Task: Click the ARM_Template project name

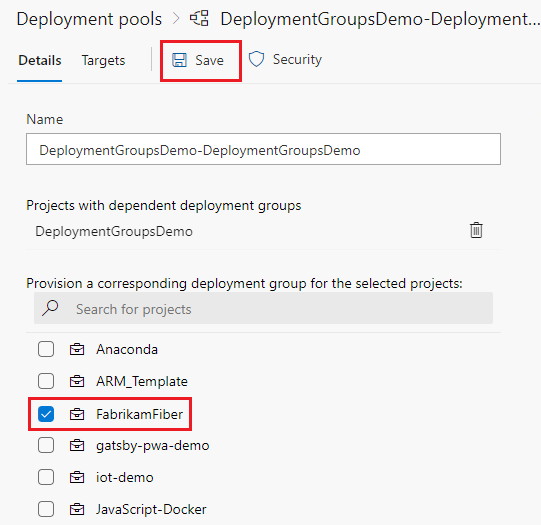Action: (x=142, y=381)
